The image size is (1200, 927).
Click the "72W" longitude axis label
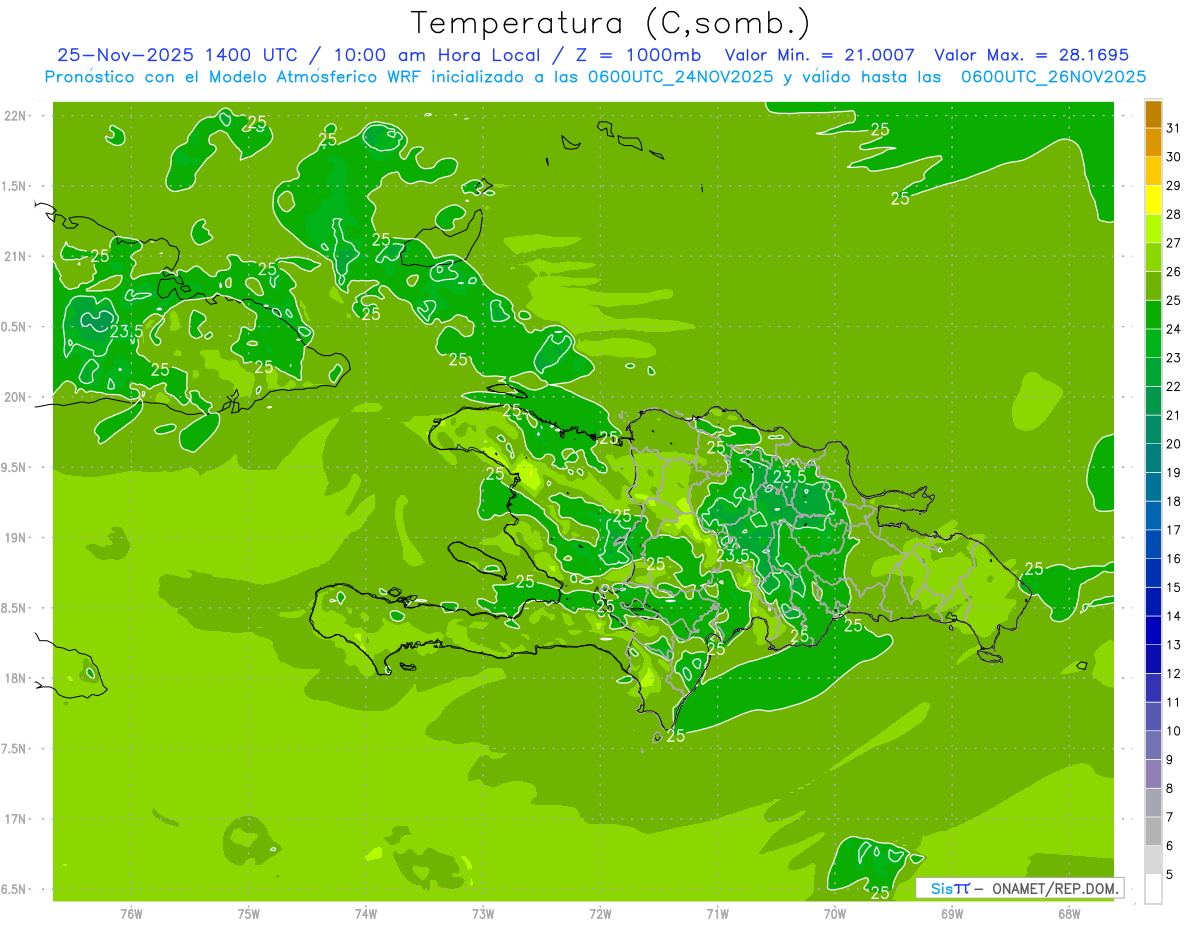coord(601,913)
